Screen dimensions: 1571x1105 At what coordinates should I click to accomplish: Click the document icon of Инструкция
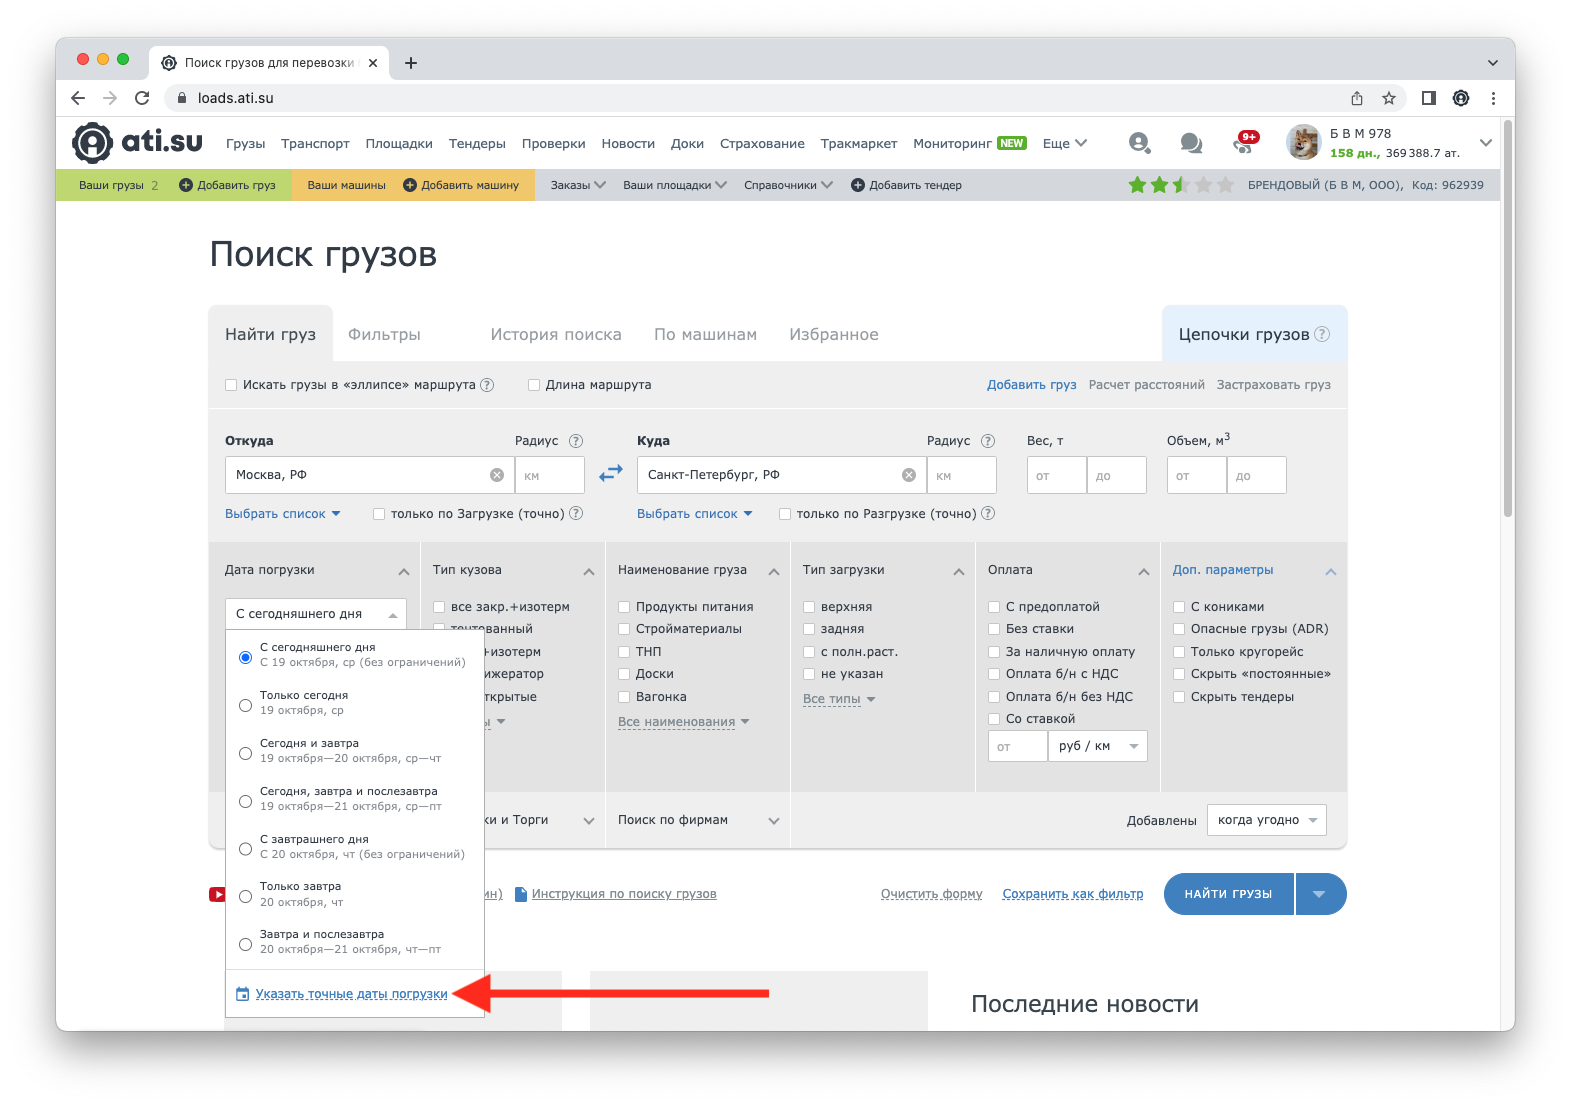(520, 894)
